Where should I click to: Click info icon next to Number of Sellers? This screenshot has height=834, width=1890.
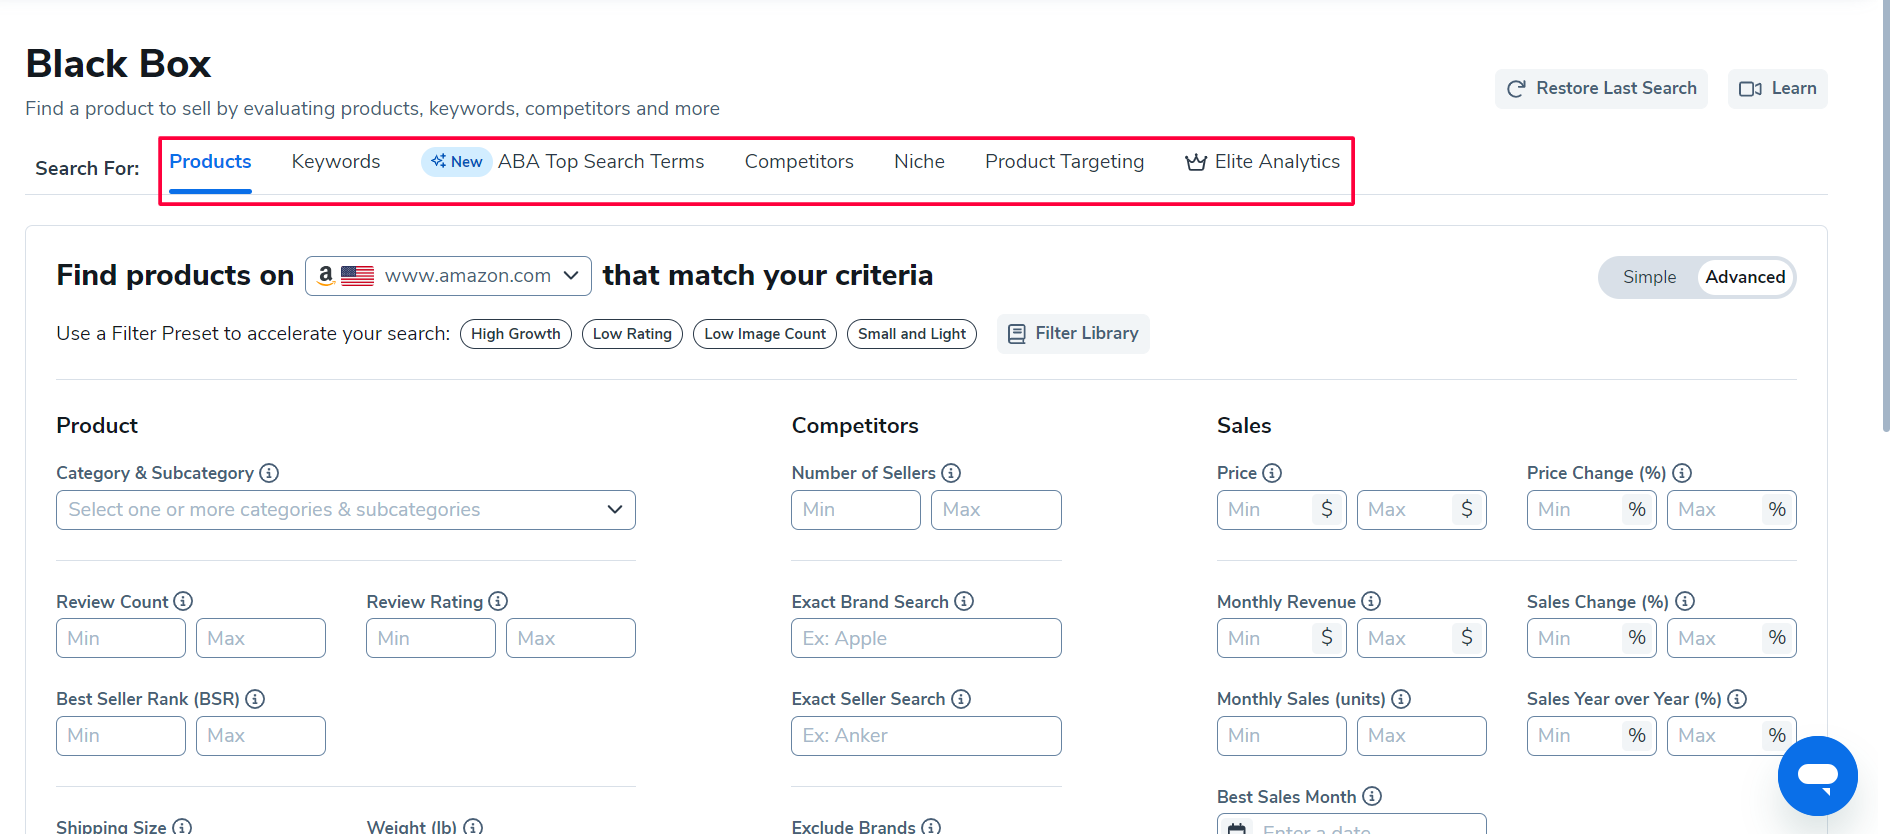pos(951,473)
